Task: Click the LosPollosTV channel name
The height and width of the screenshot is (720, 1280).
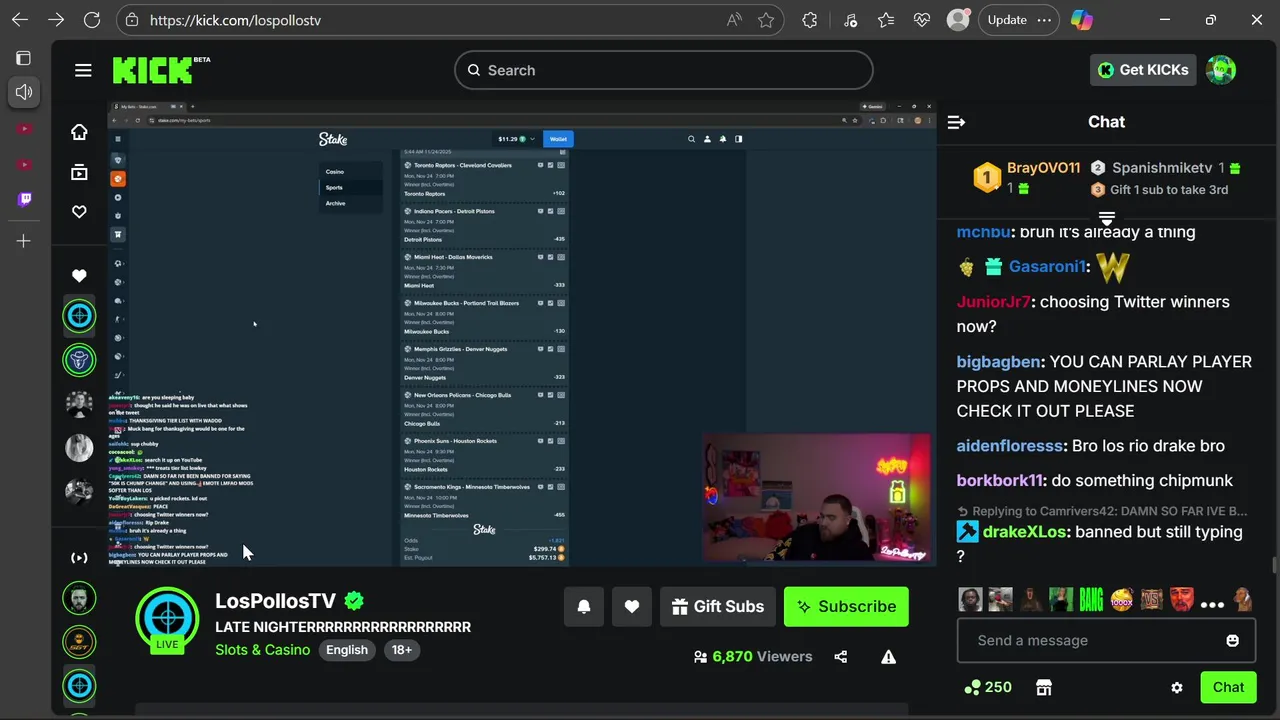Action: point(276,601)
